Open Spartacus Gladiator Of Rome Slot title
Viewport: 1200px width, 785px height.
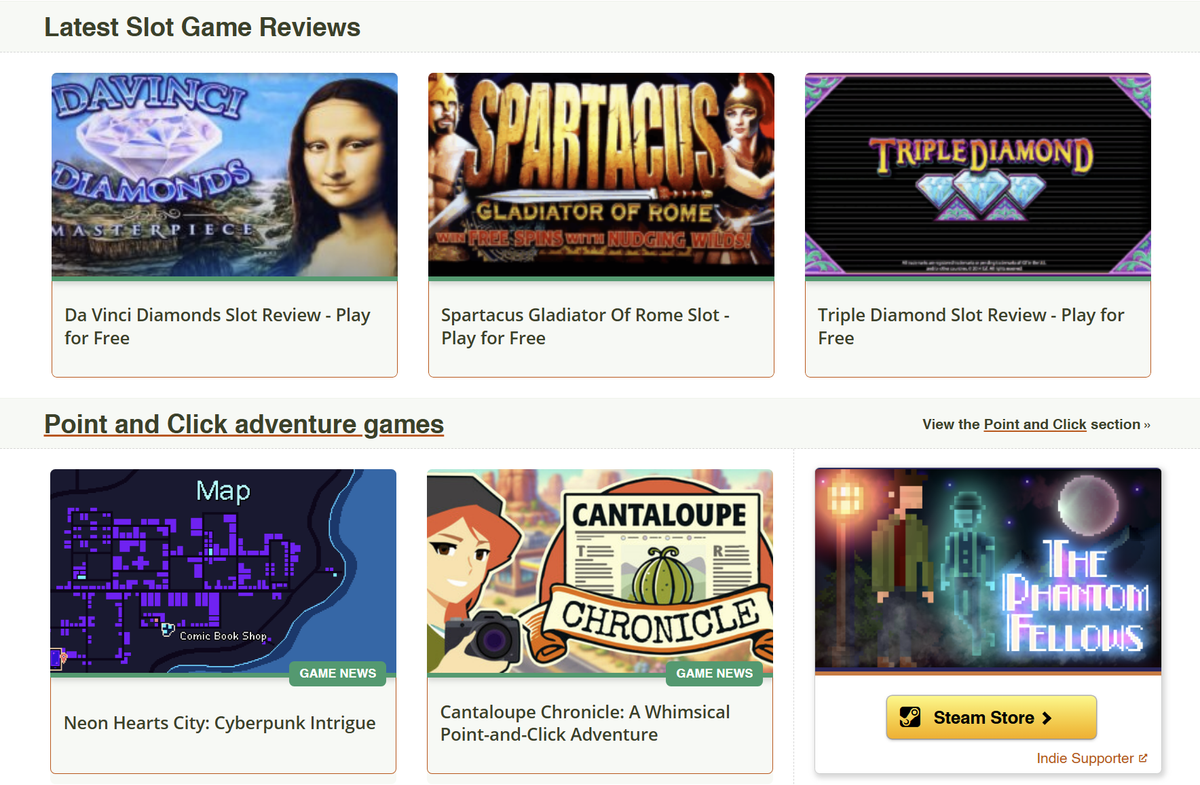click(x=585, y=326)
